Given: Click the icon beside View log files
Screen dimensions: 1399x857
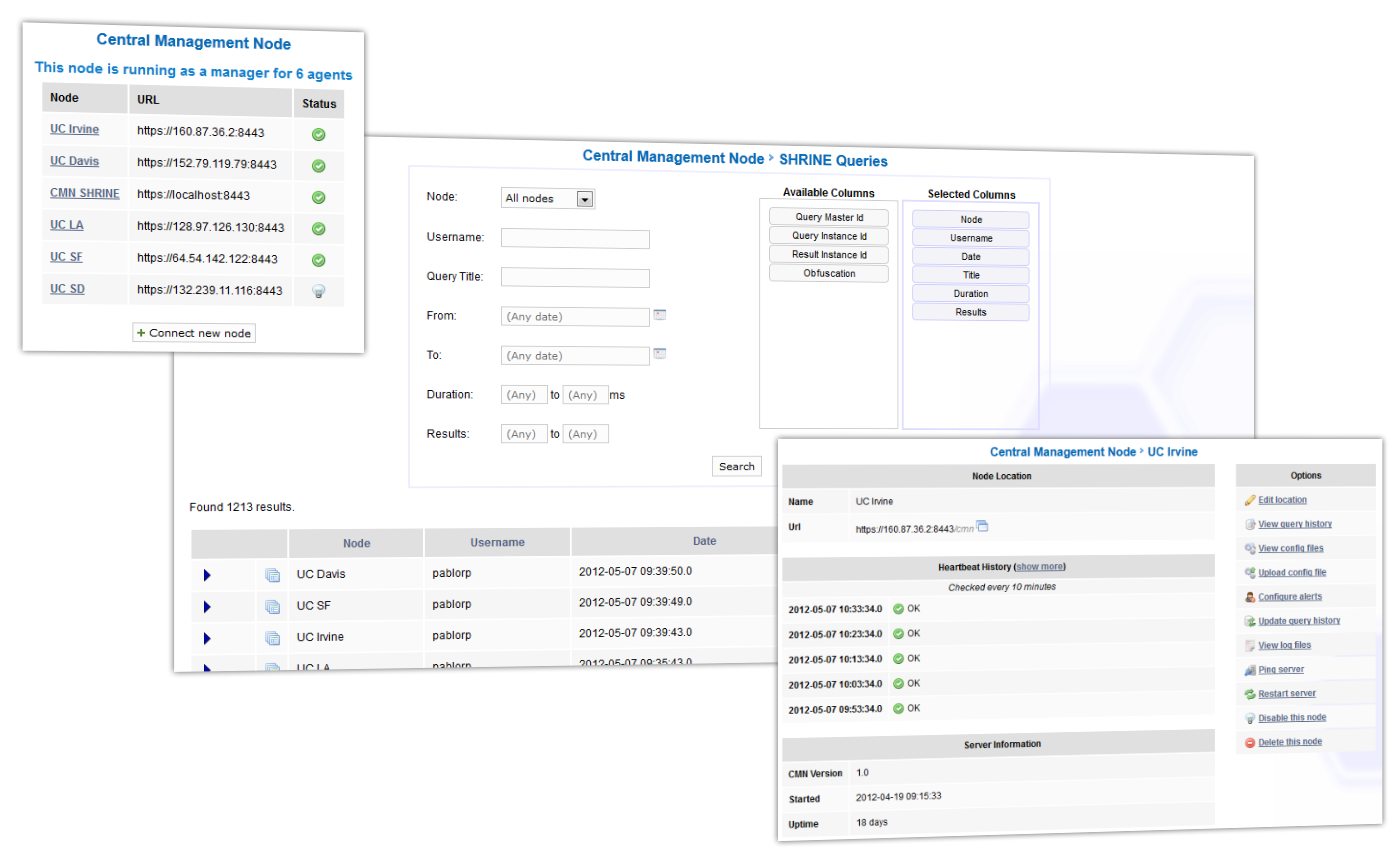Looking at the screenshot, I should tap(1250, 645).
